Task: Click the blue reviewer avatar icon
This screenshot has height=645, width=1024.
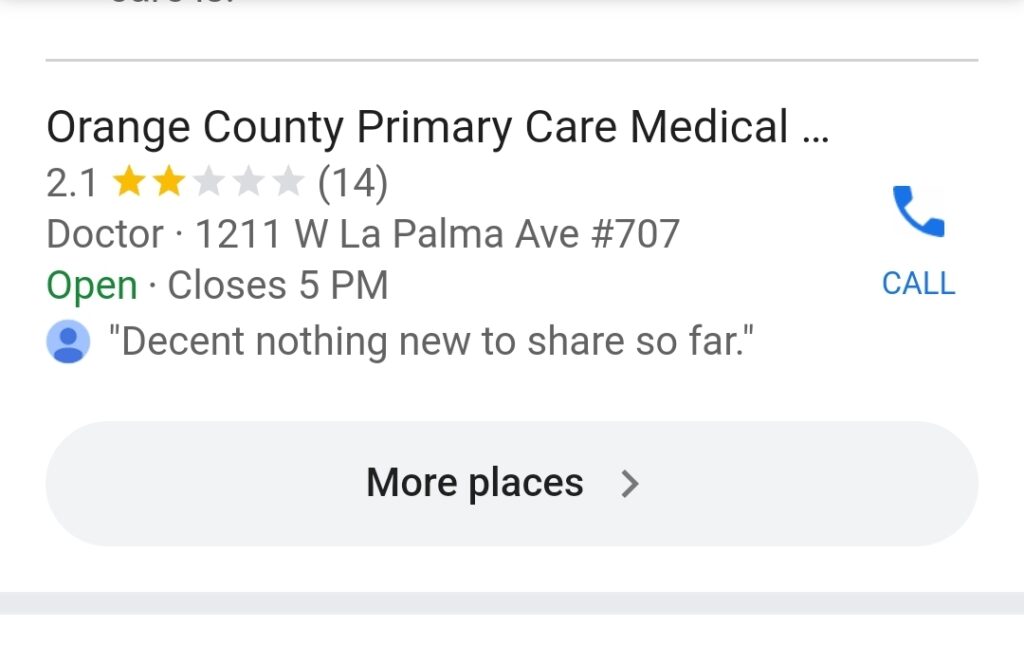Action: (x=68, y=343)
